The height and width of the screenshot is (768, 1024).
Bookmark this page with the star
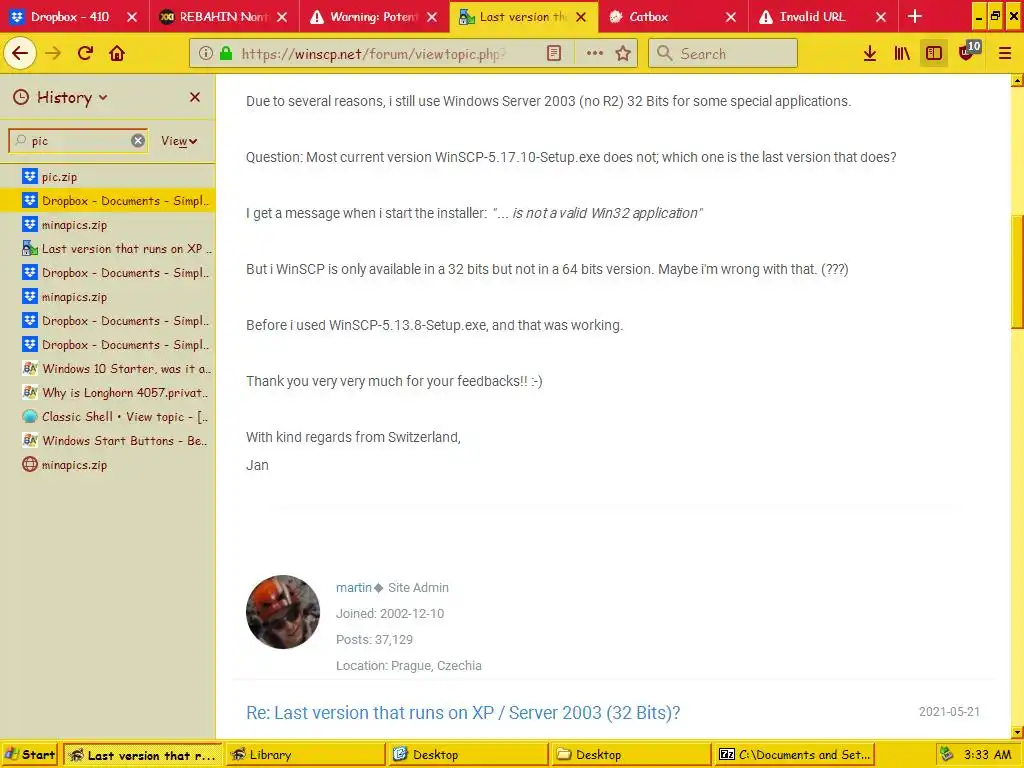pos(623,54)
